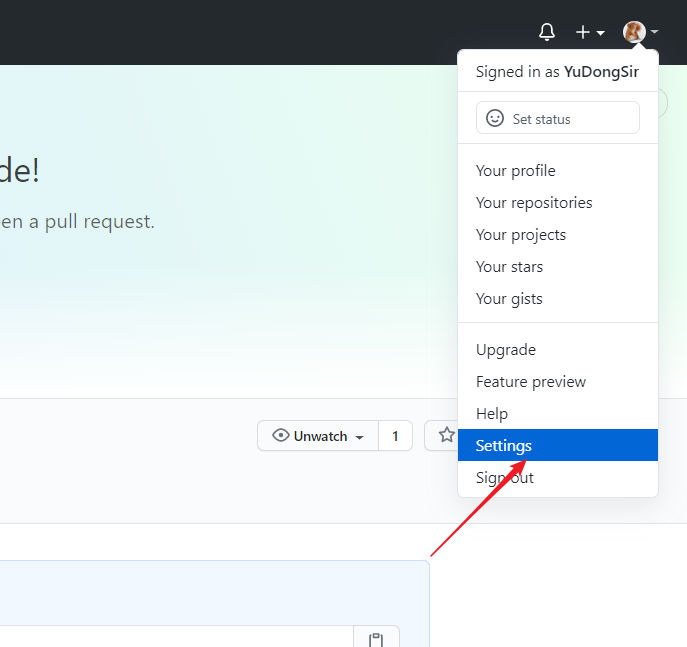Copy with the clipboard icon
This screenshot has height=647, width=687.
tap(376, 640)
